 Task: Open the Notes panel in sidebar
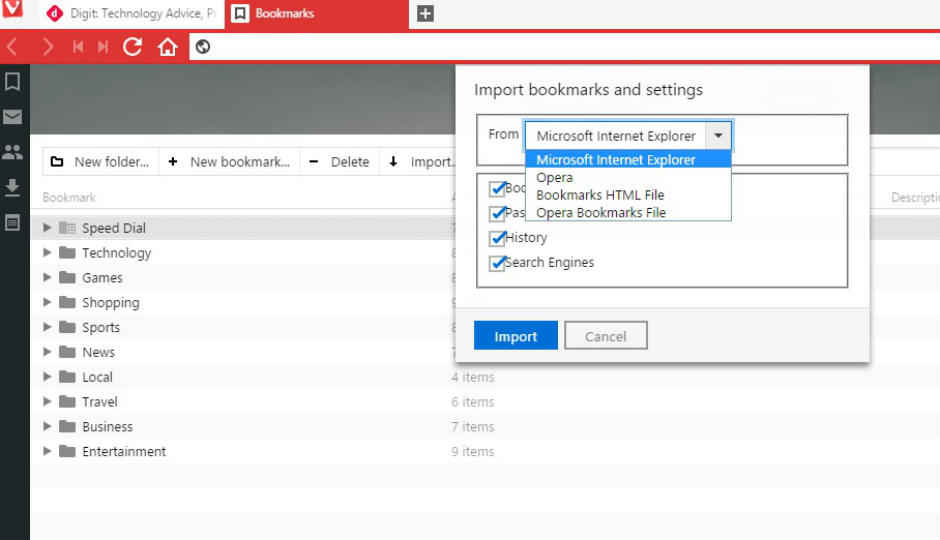pyautogui.click(x=12, y=223)
